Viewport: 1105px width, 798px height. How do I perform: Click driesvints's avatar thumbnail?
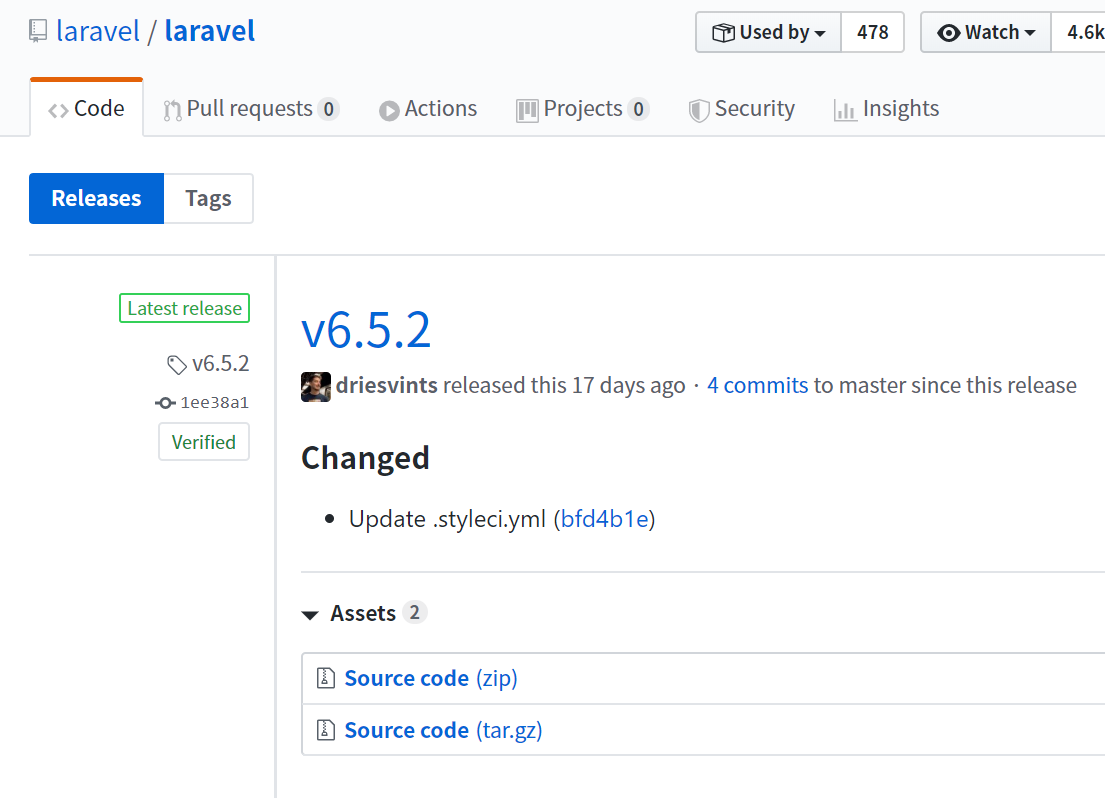pyautogui.click(x=315, y=385)
